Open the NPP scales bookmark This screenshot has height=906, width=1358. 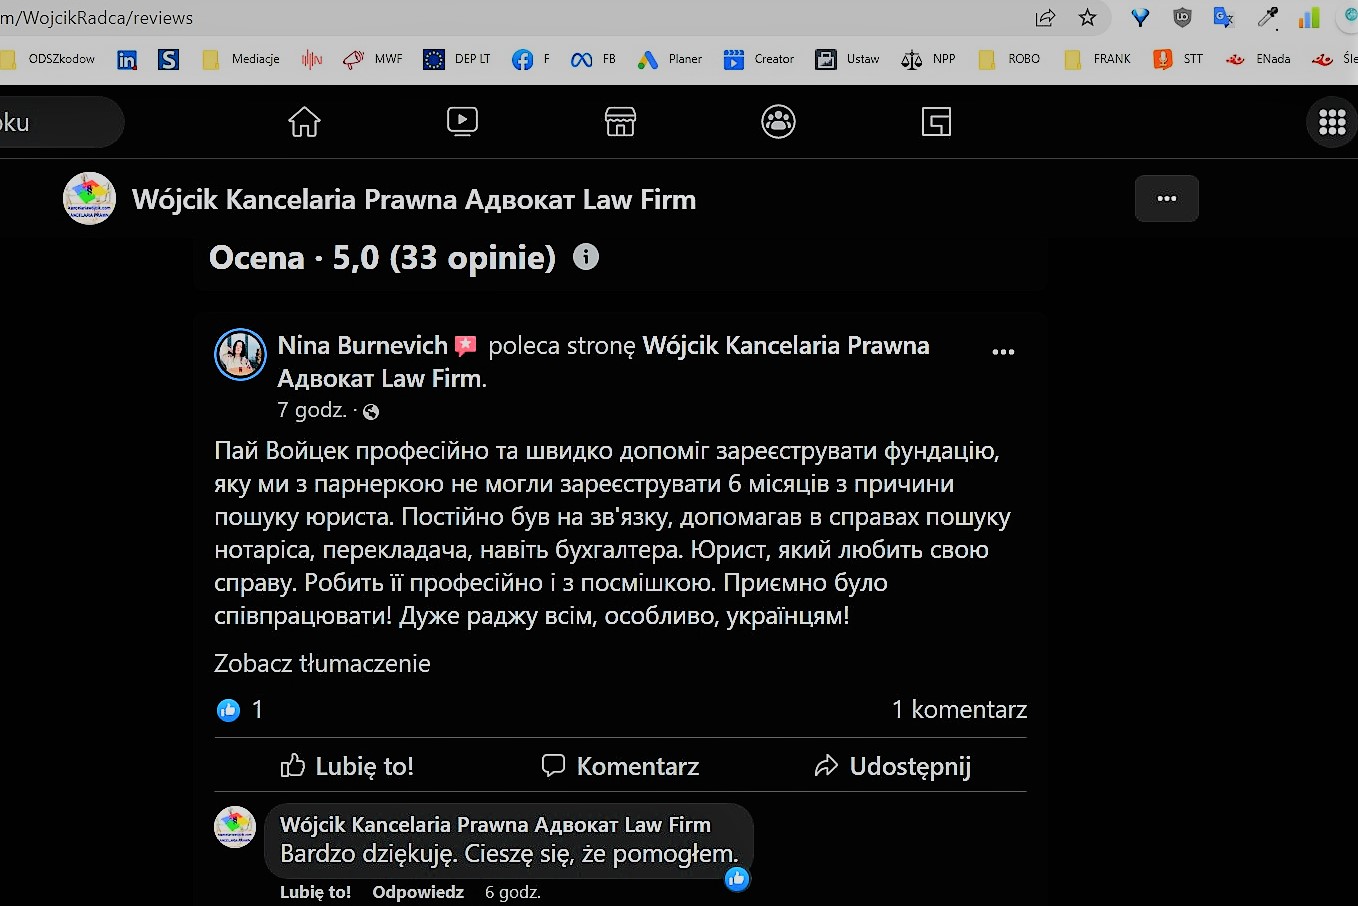point(928,59)
